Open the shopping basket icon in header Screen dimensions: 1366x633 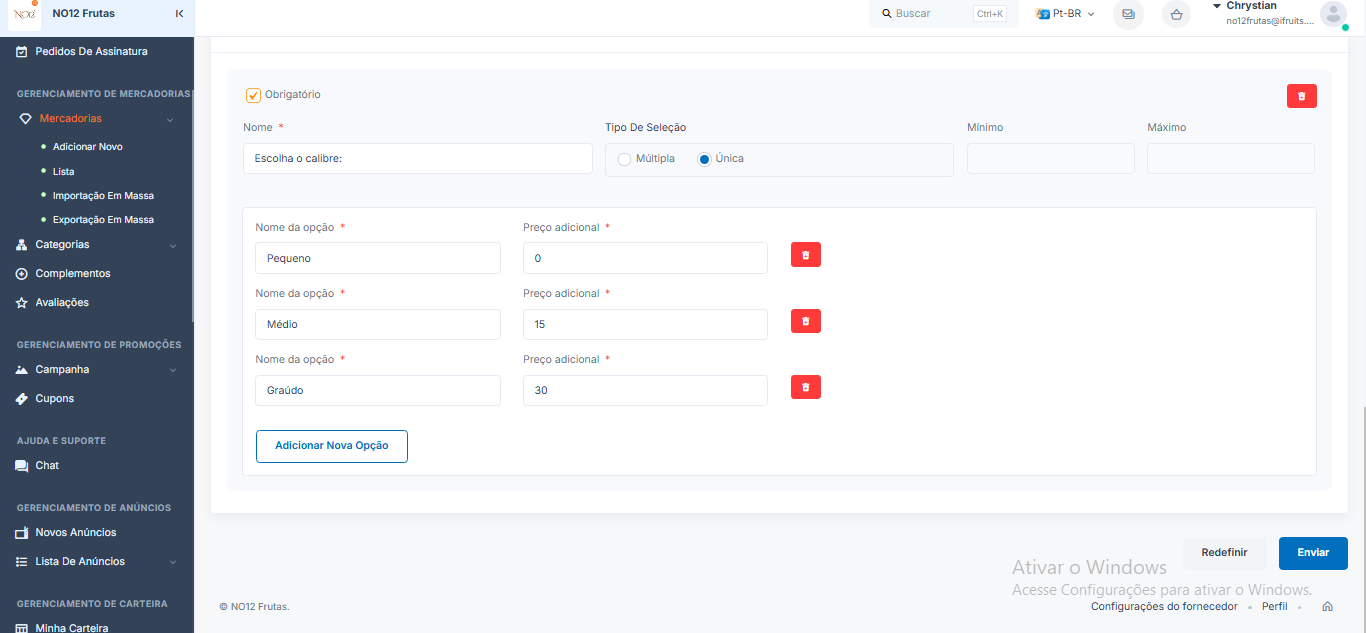coord(1176,14)
